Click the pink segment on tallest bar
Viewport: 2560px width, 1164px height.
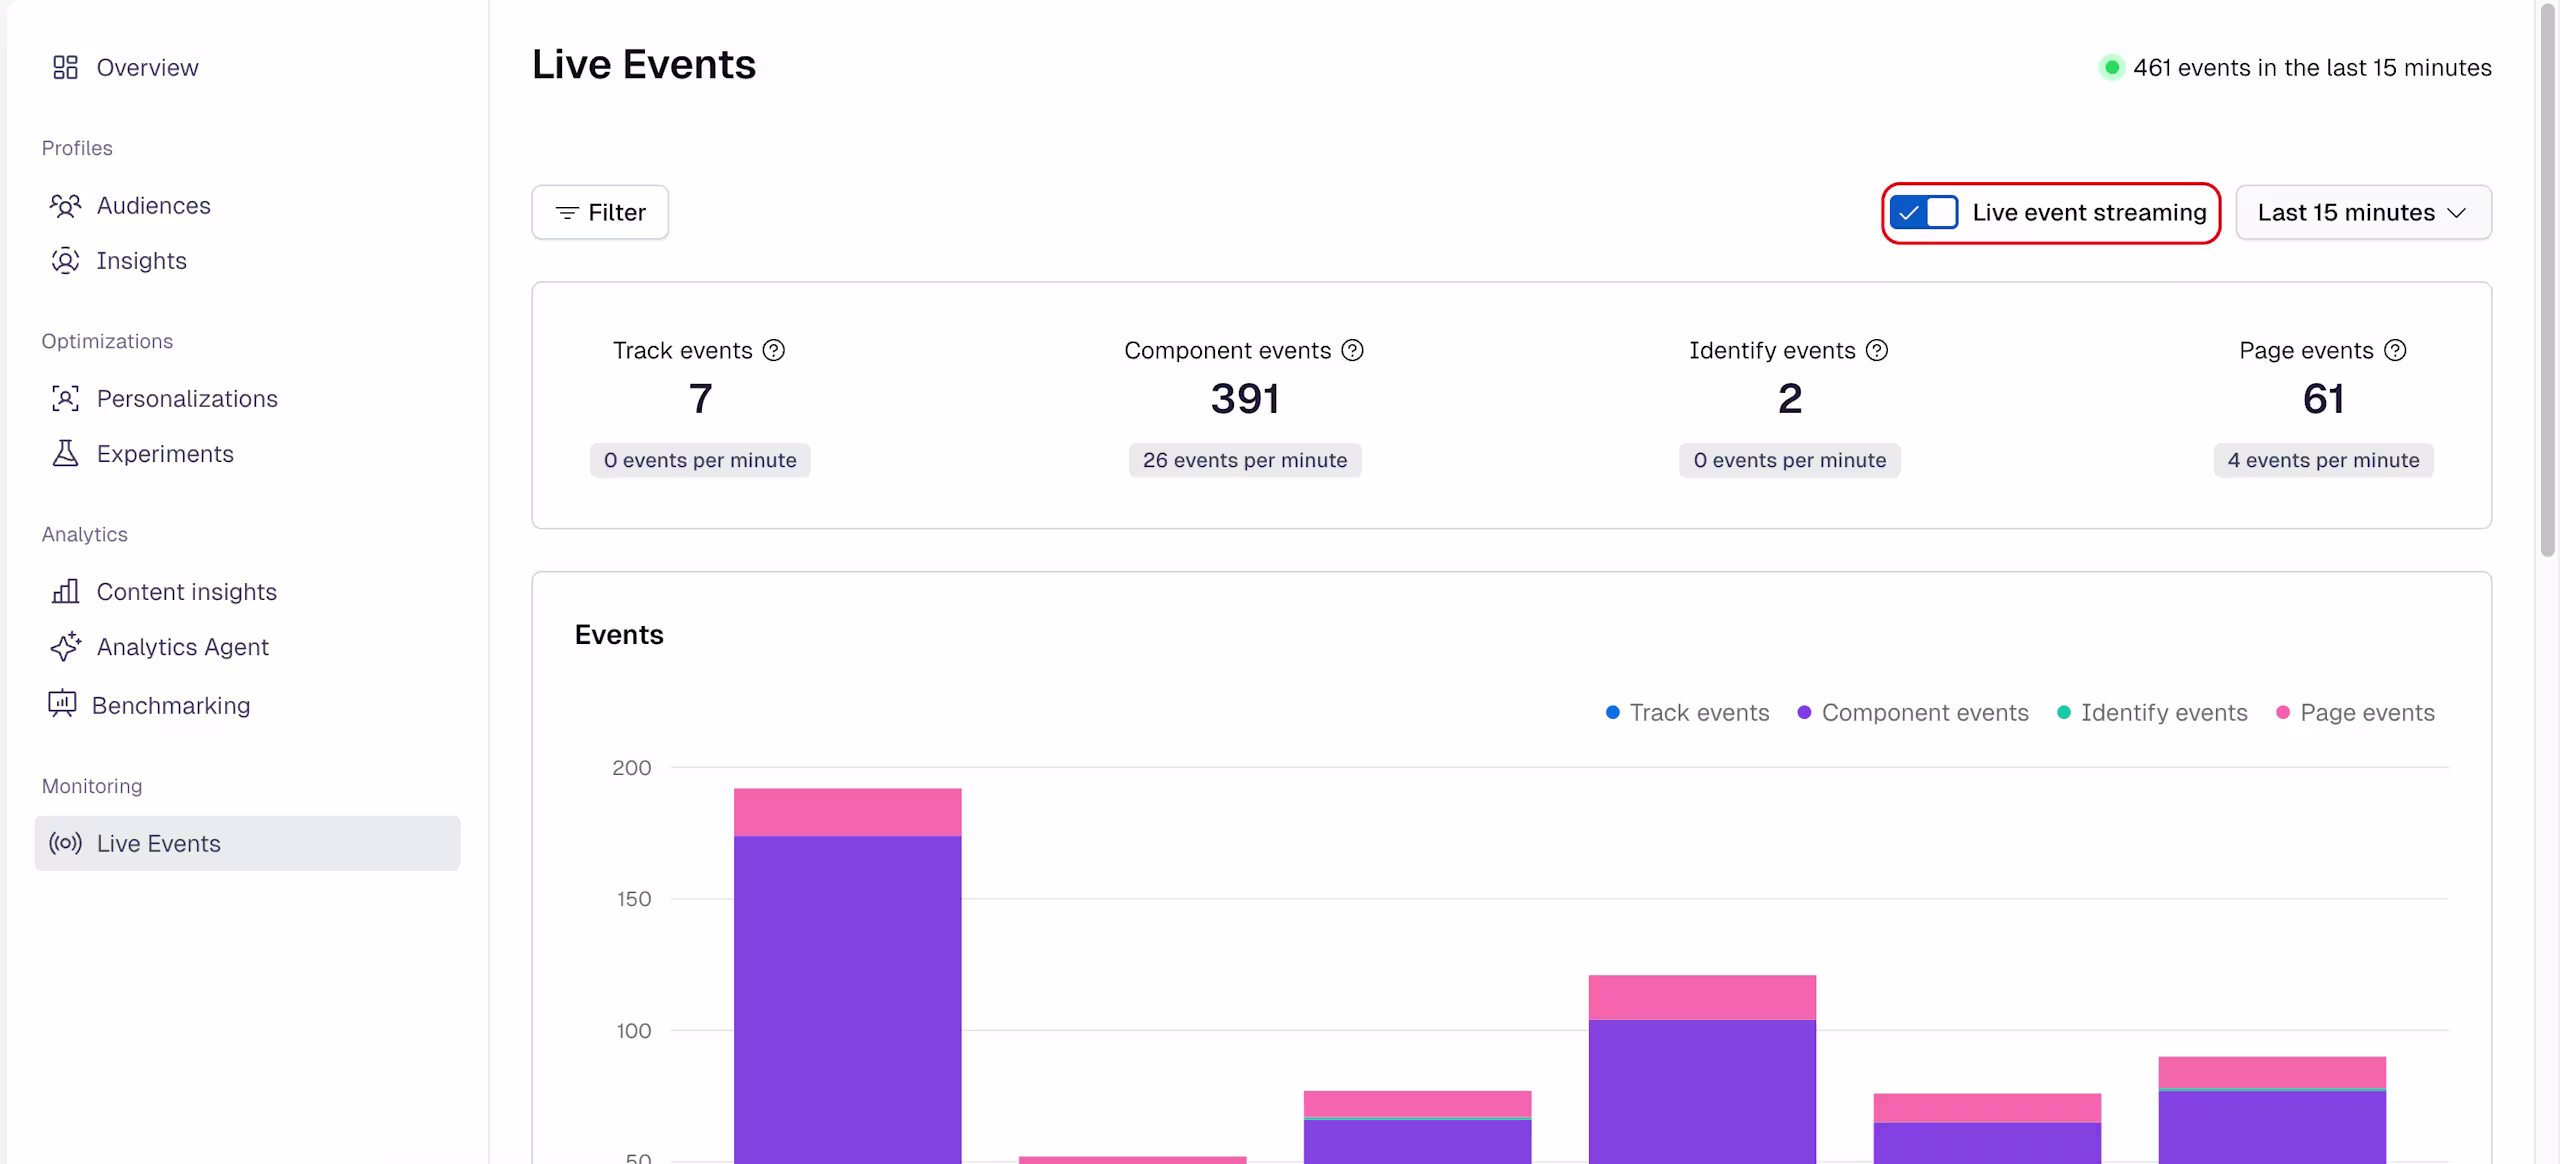coord(847,812)
